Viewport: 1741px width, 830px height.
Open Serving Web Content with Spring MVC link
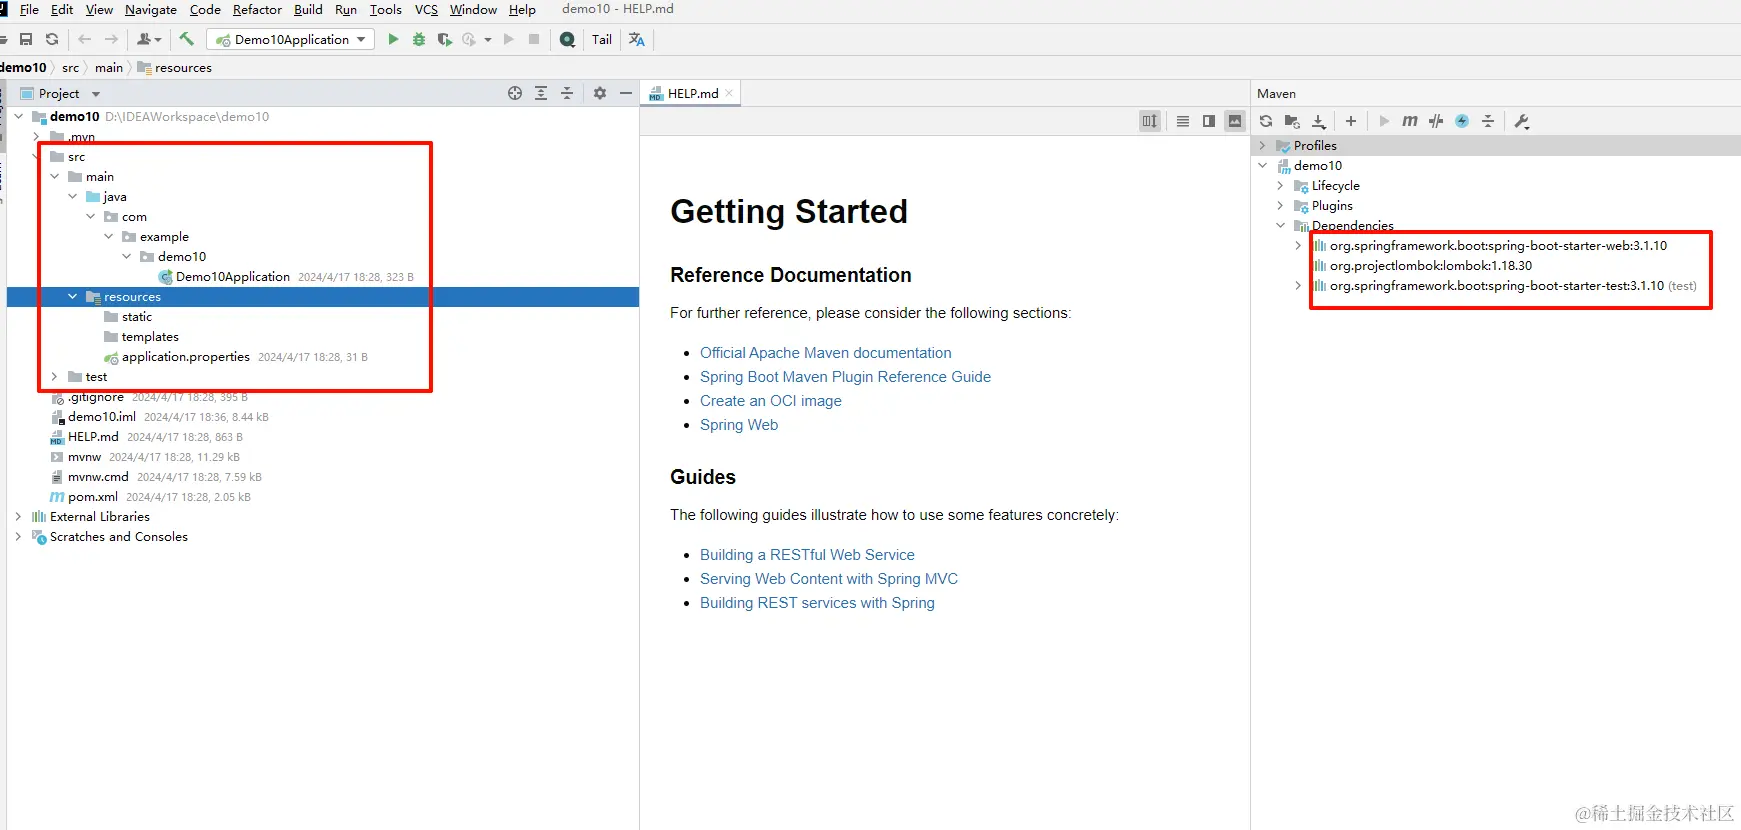829,579
